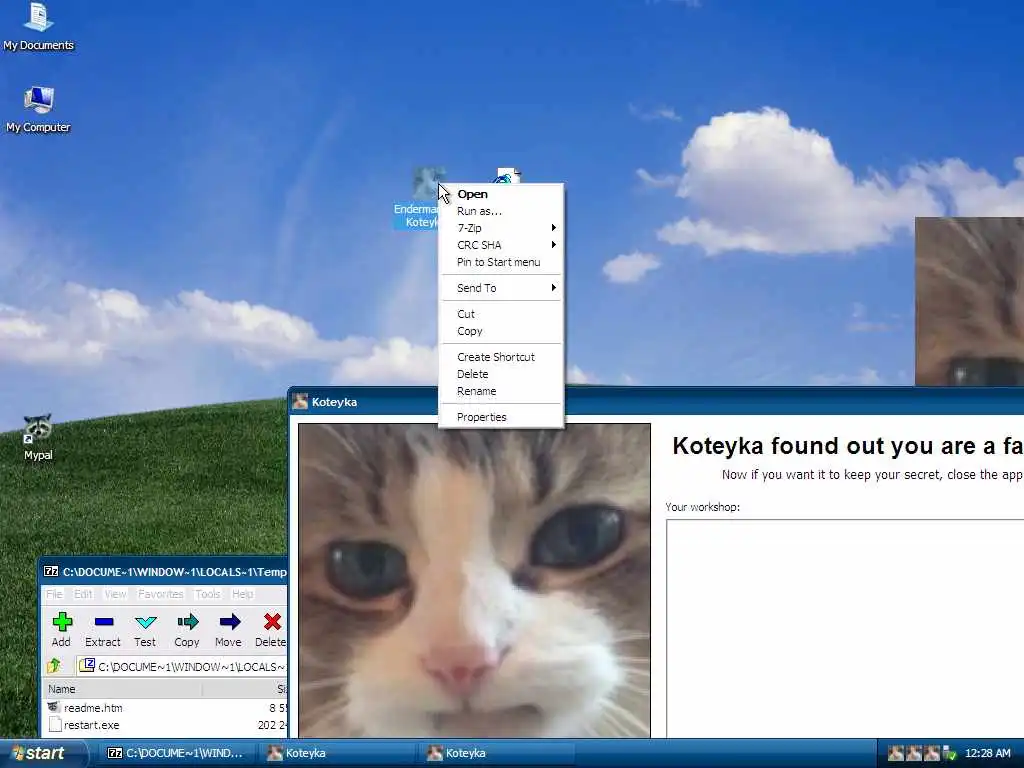Click the 'Your workshop:' label
1024x768 pixels.
point(702,507)
